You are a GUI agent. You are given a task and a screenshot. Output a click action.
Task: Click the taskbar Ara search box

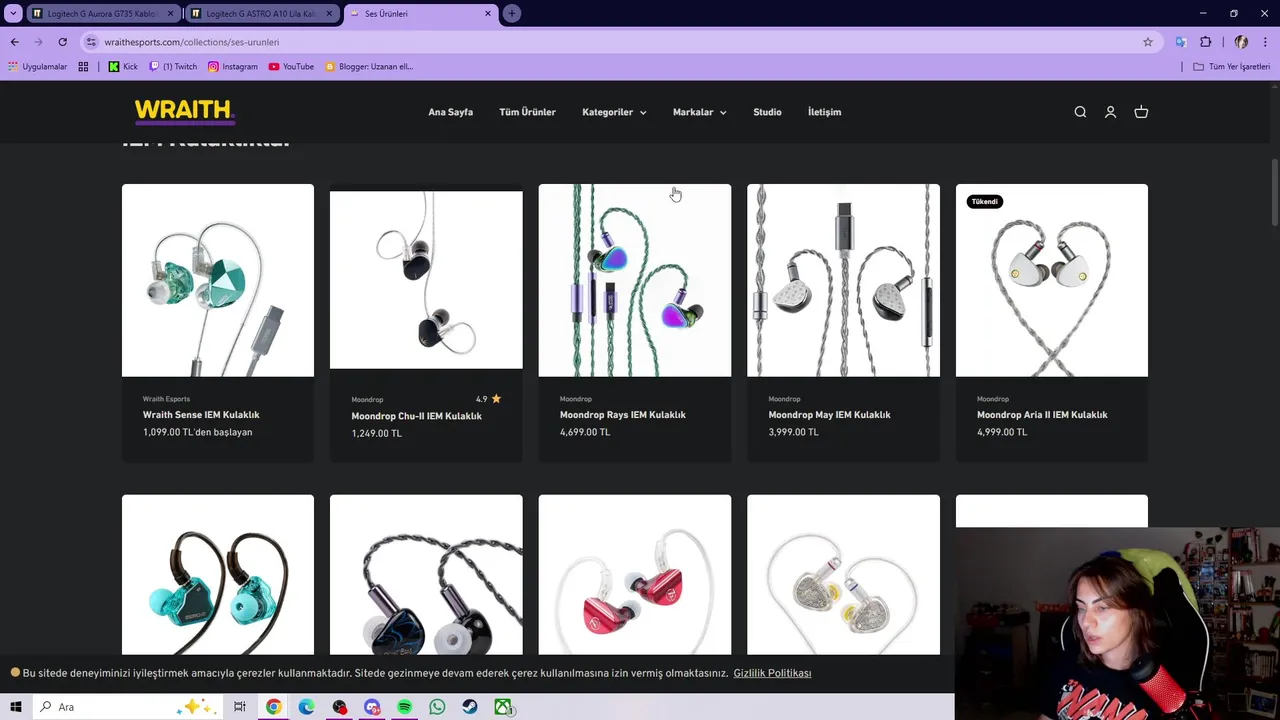click(x=130, y=707)
